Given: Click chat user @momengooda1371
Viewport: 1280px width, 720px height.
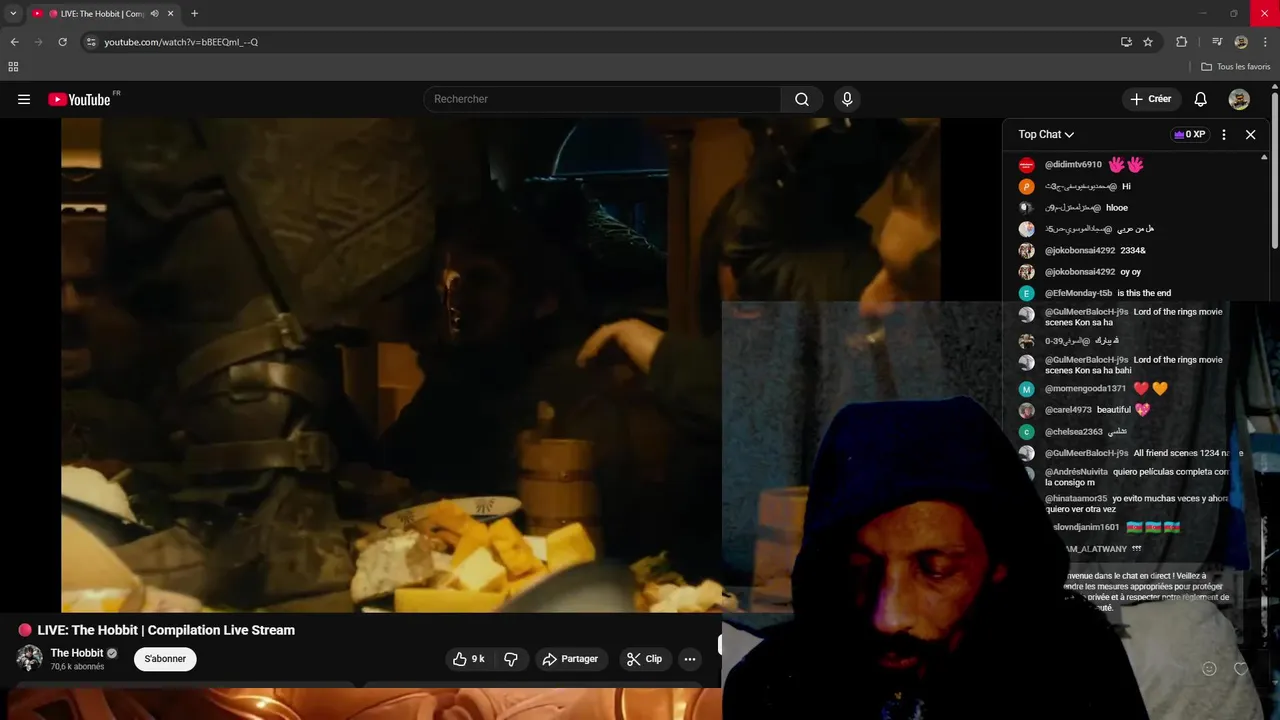Looking at the screenshot, I should 1085,389.
